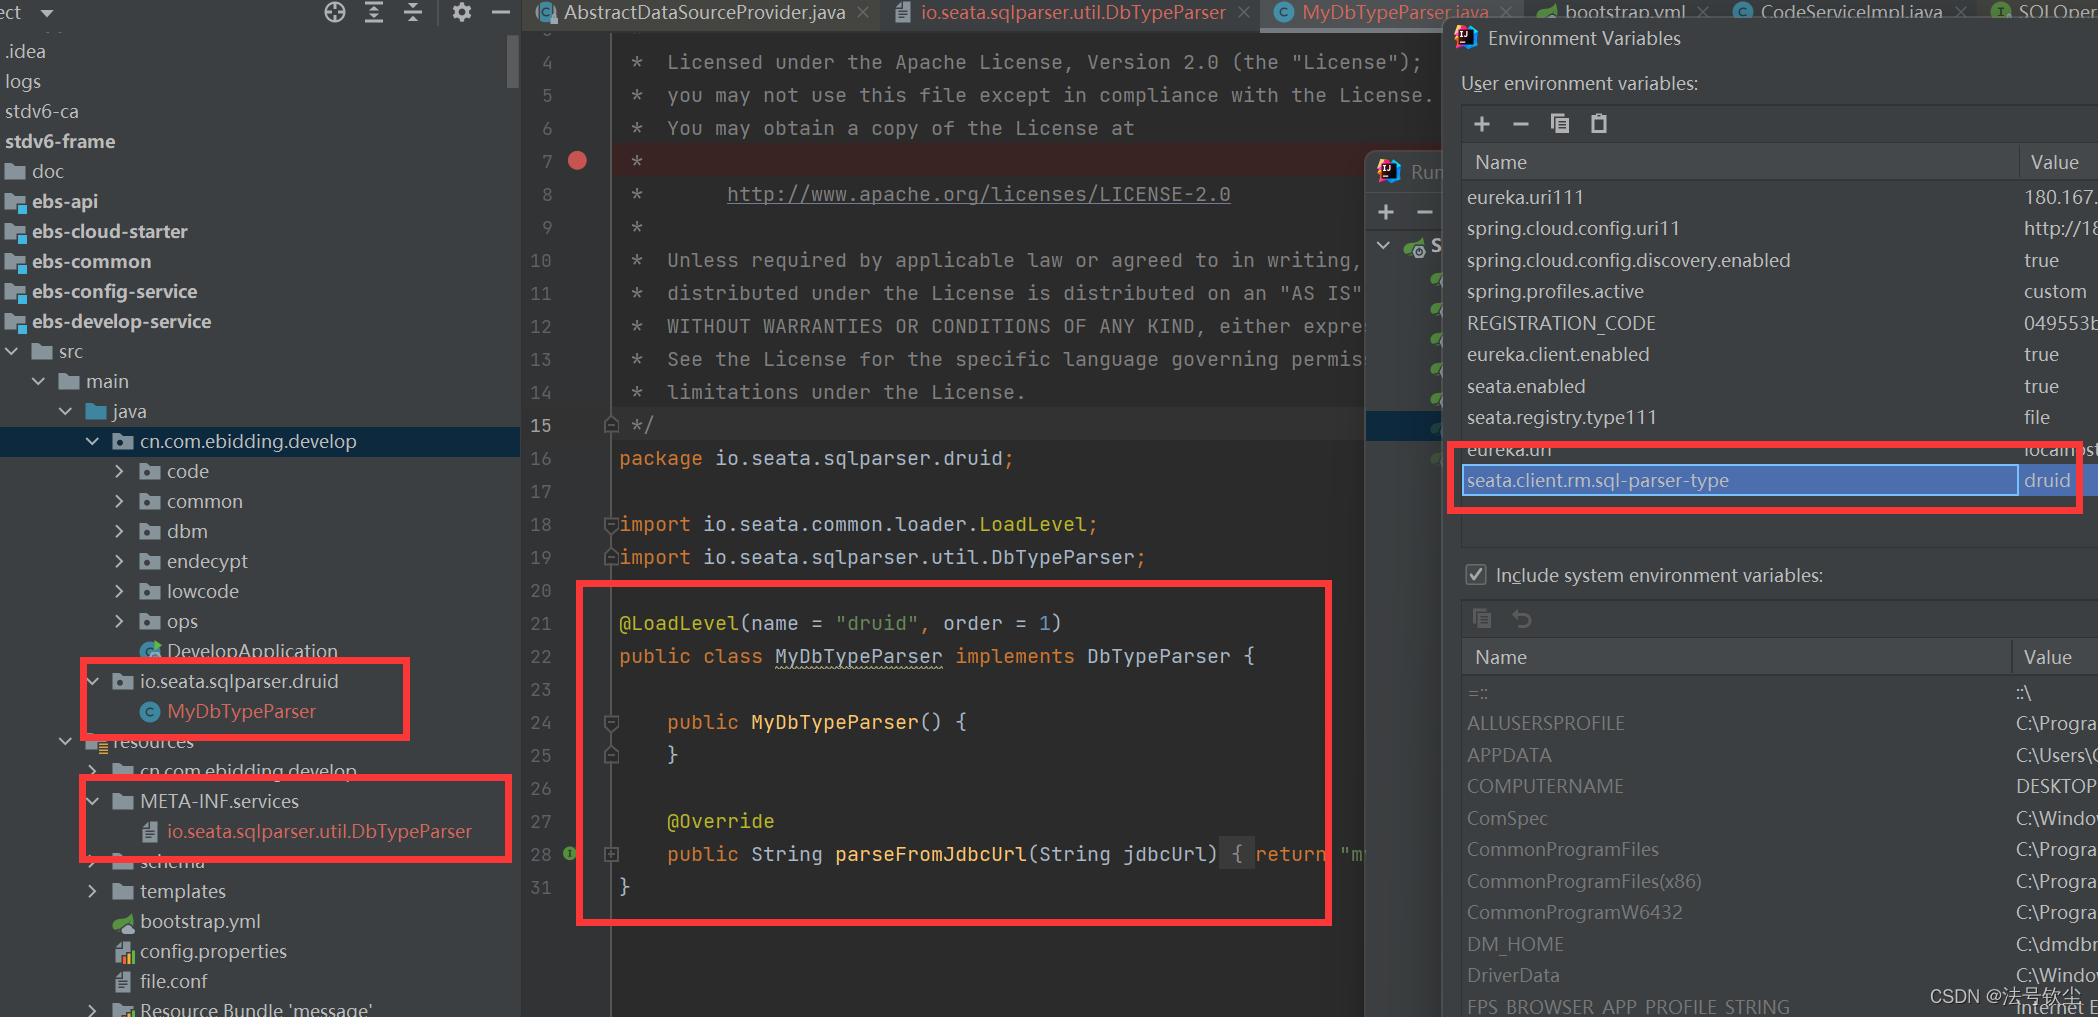Screen dimensions: 2098x1017
Task: Click the locate/select opened file icon
Action: click(x=335, y=12)
